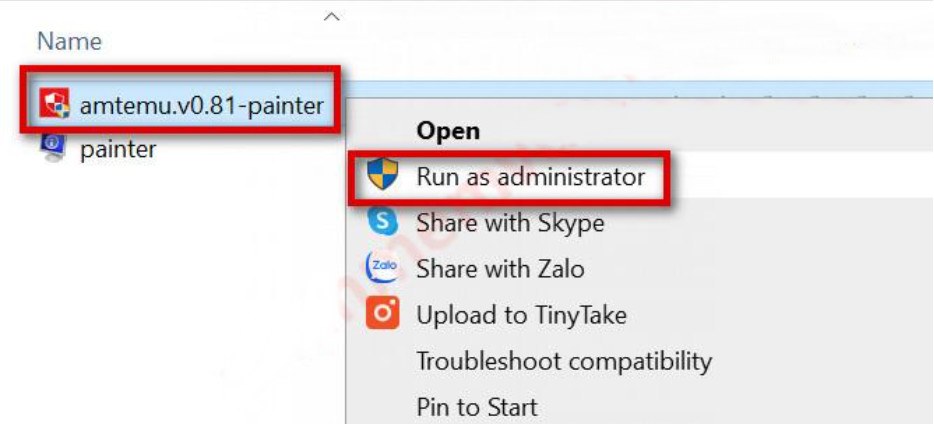
Task: Select the amtemu.v0.81-painter file name
Action: pyautogui.click(x=200, y=103)
